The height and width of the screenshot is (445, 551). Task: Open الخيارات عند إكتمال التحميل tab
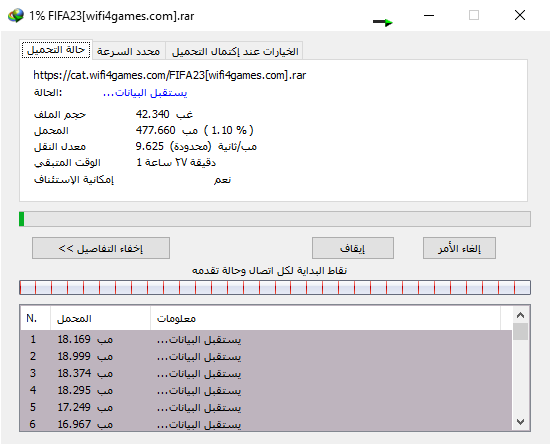pyautogui.click(x=235, y=51)
